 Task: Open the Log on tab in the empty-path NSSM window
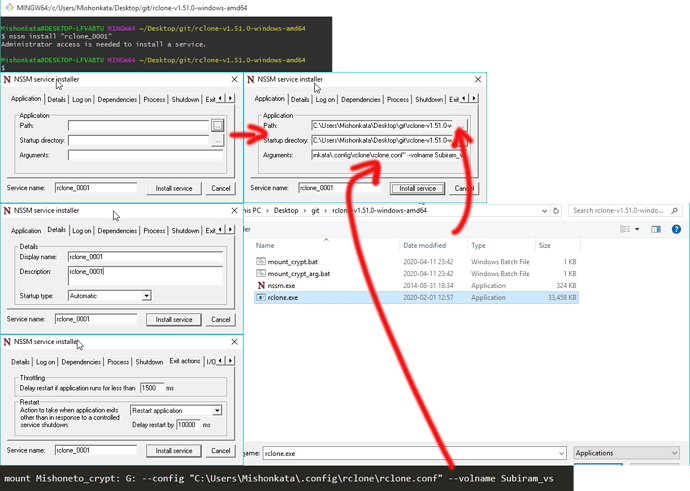[81, 99]
